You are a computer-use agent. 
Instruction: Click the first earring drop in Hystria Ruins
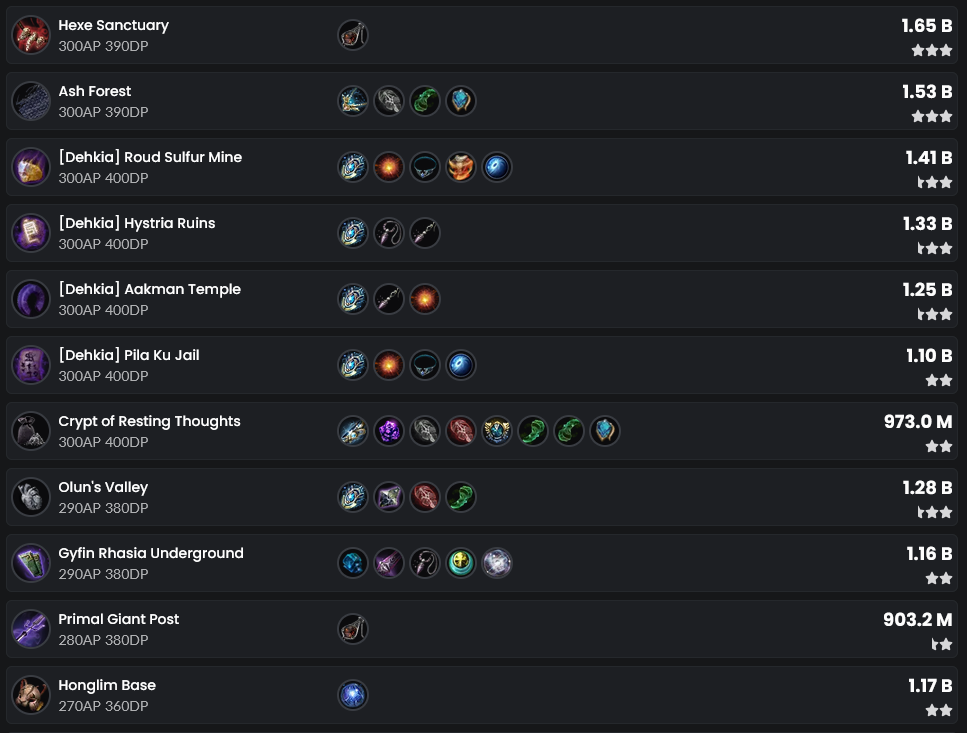coord(389,233)
